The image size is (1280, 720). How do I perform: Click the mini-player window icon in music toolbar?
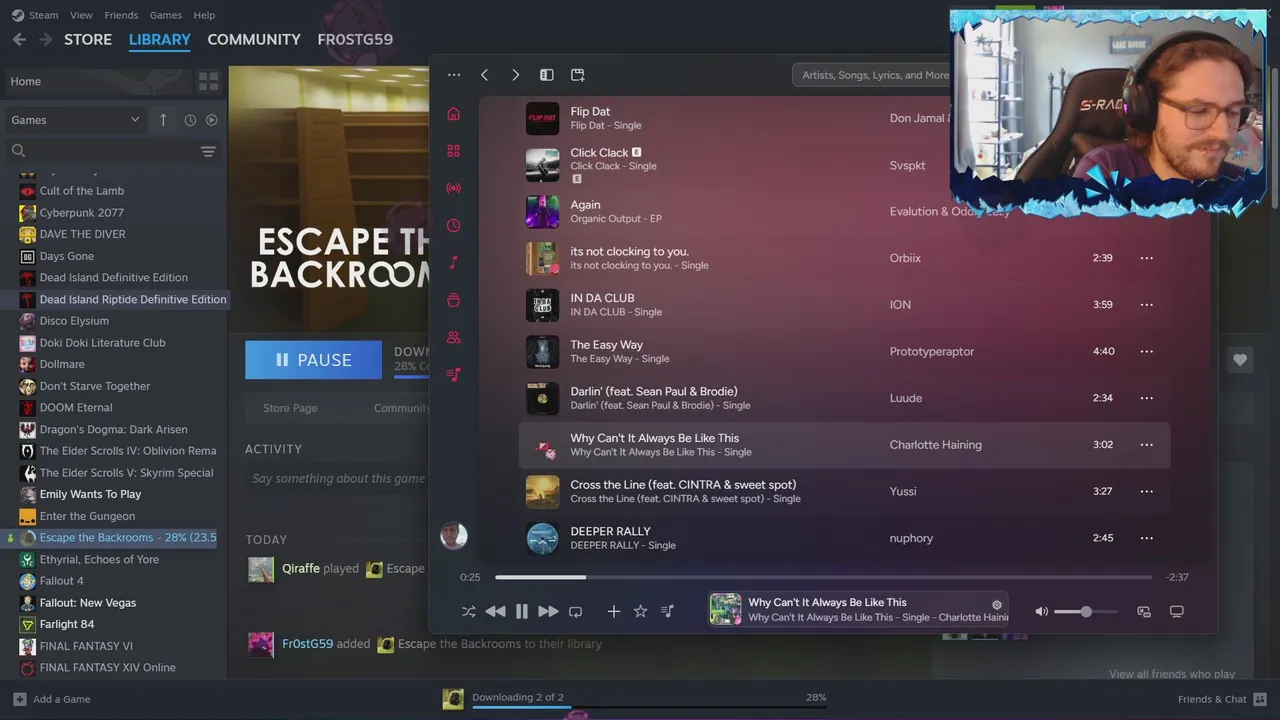click(x=577, y=75)
